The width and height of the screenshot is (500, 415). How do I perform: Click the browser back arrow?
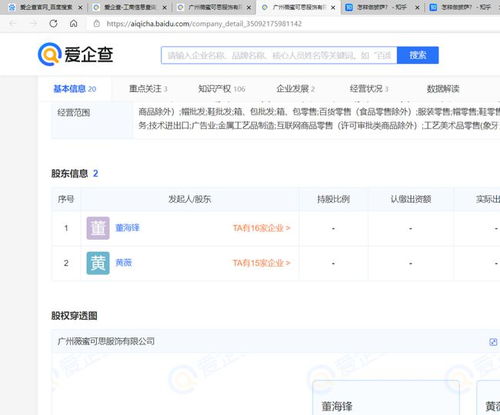[x=13, y=23]
